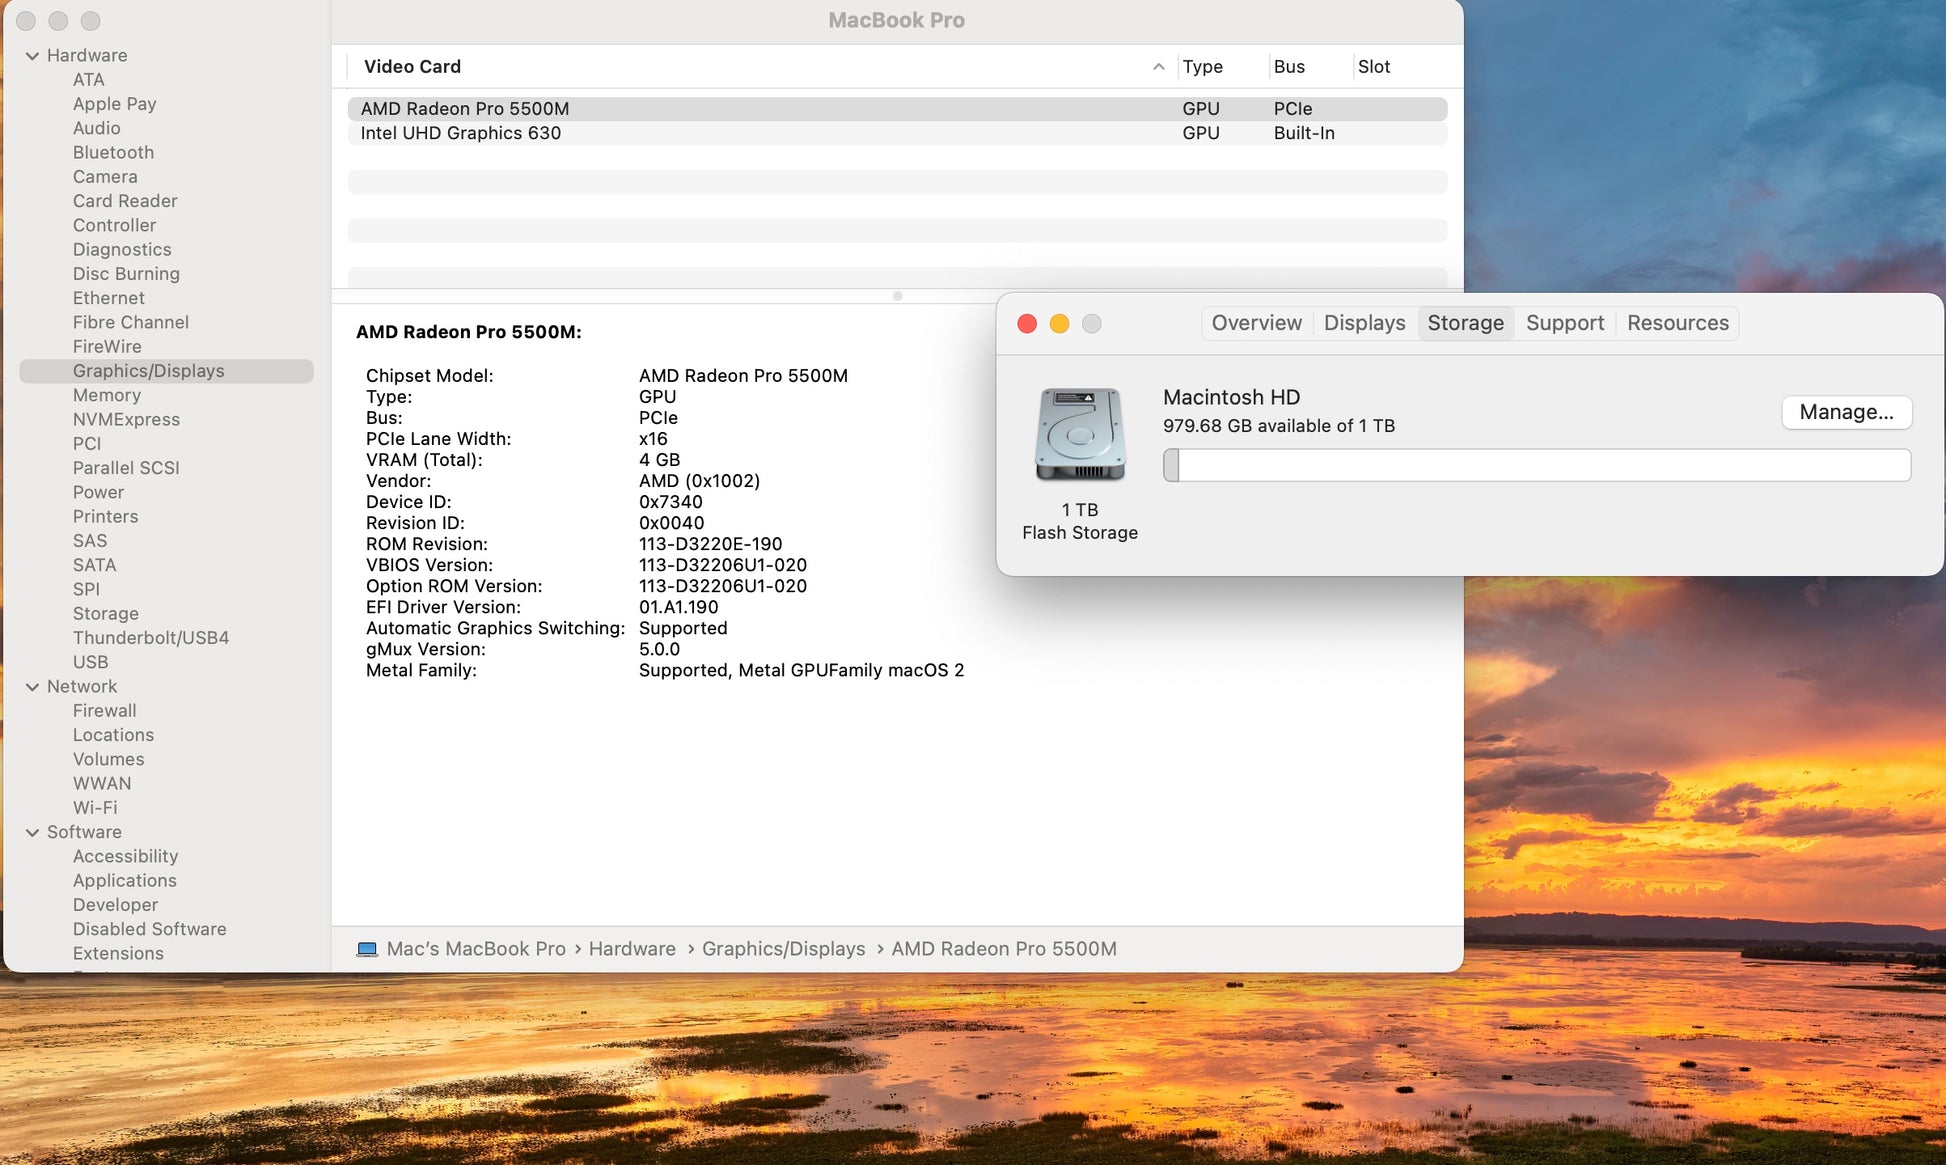The image size is (1946, 1165).
Task: Switch to the Overview tab
Action: [x=1256, y=323]
